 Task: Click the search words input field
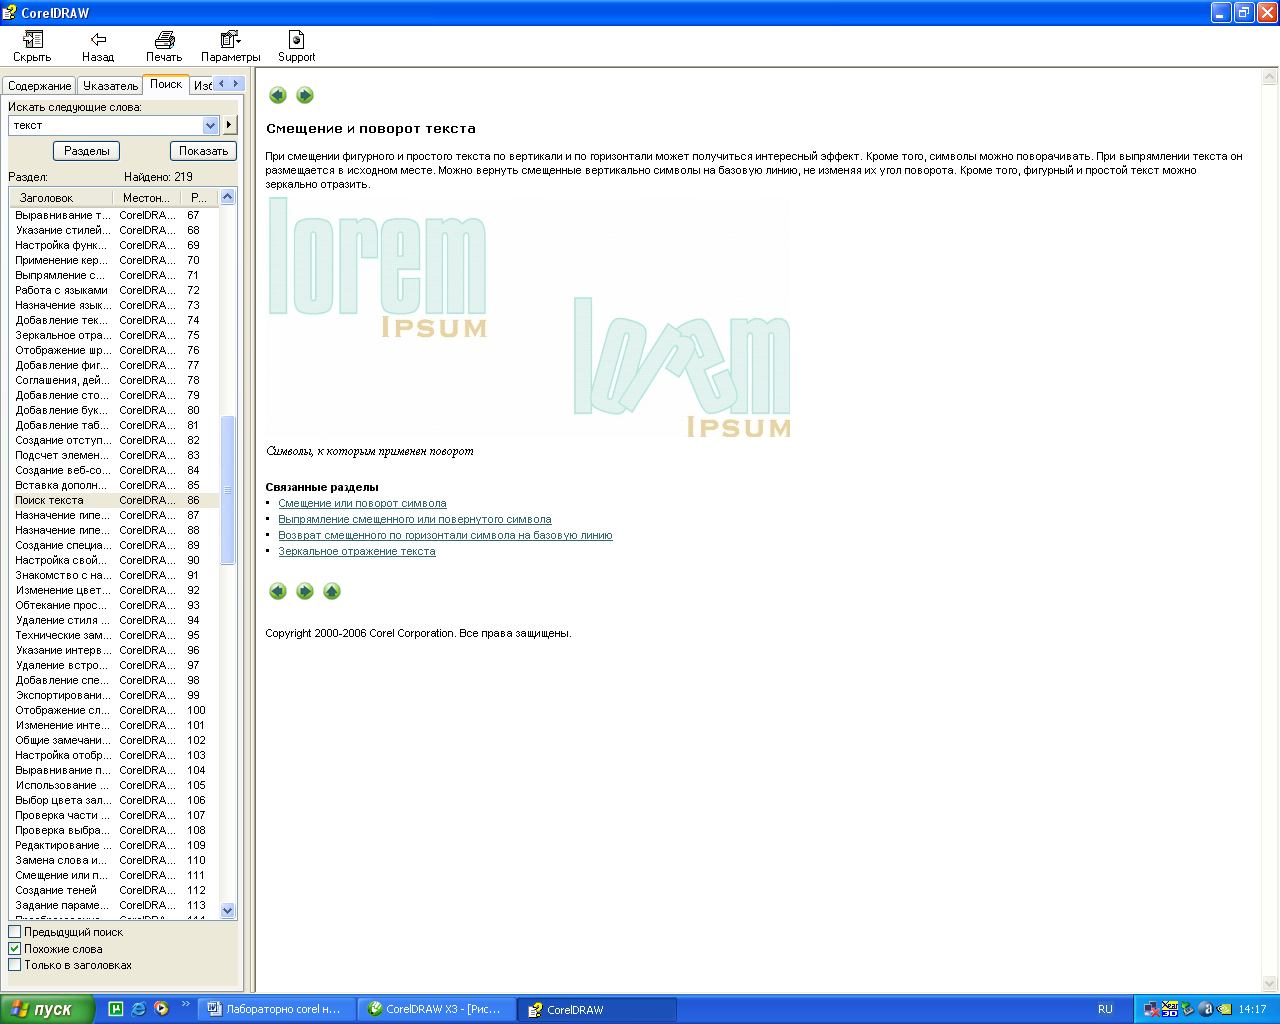[x=106, y=125]
